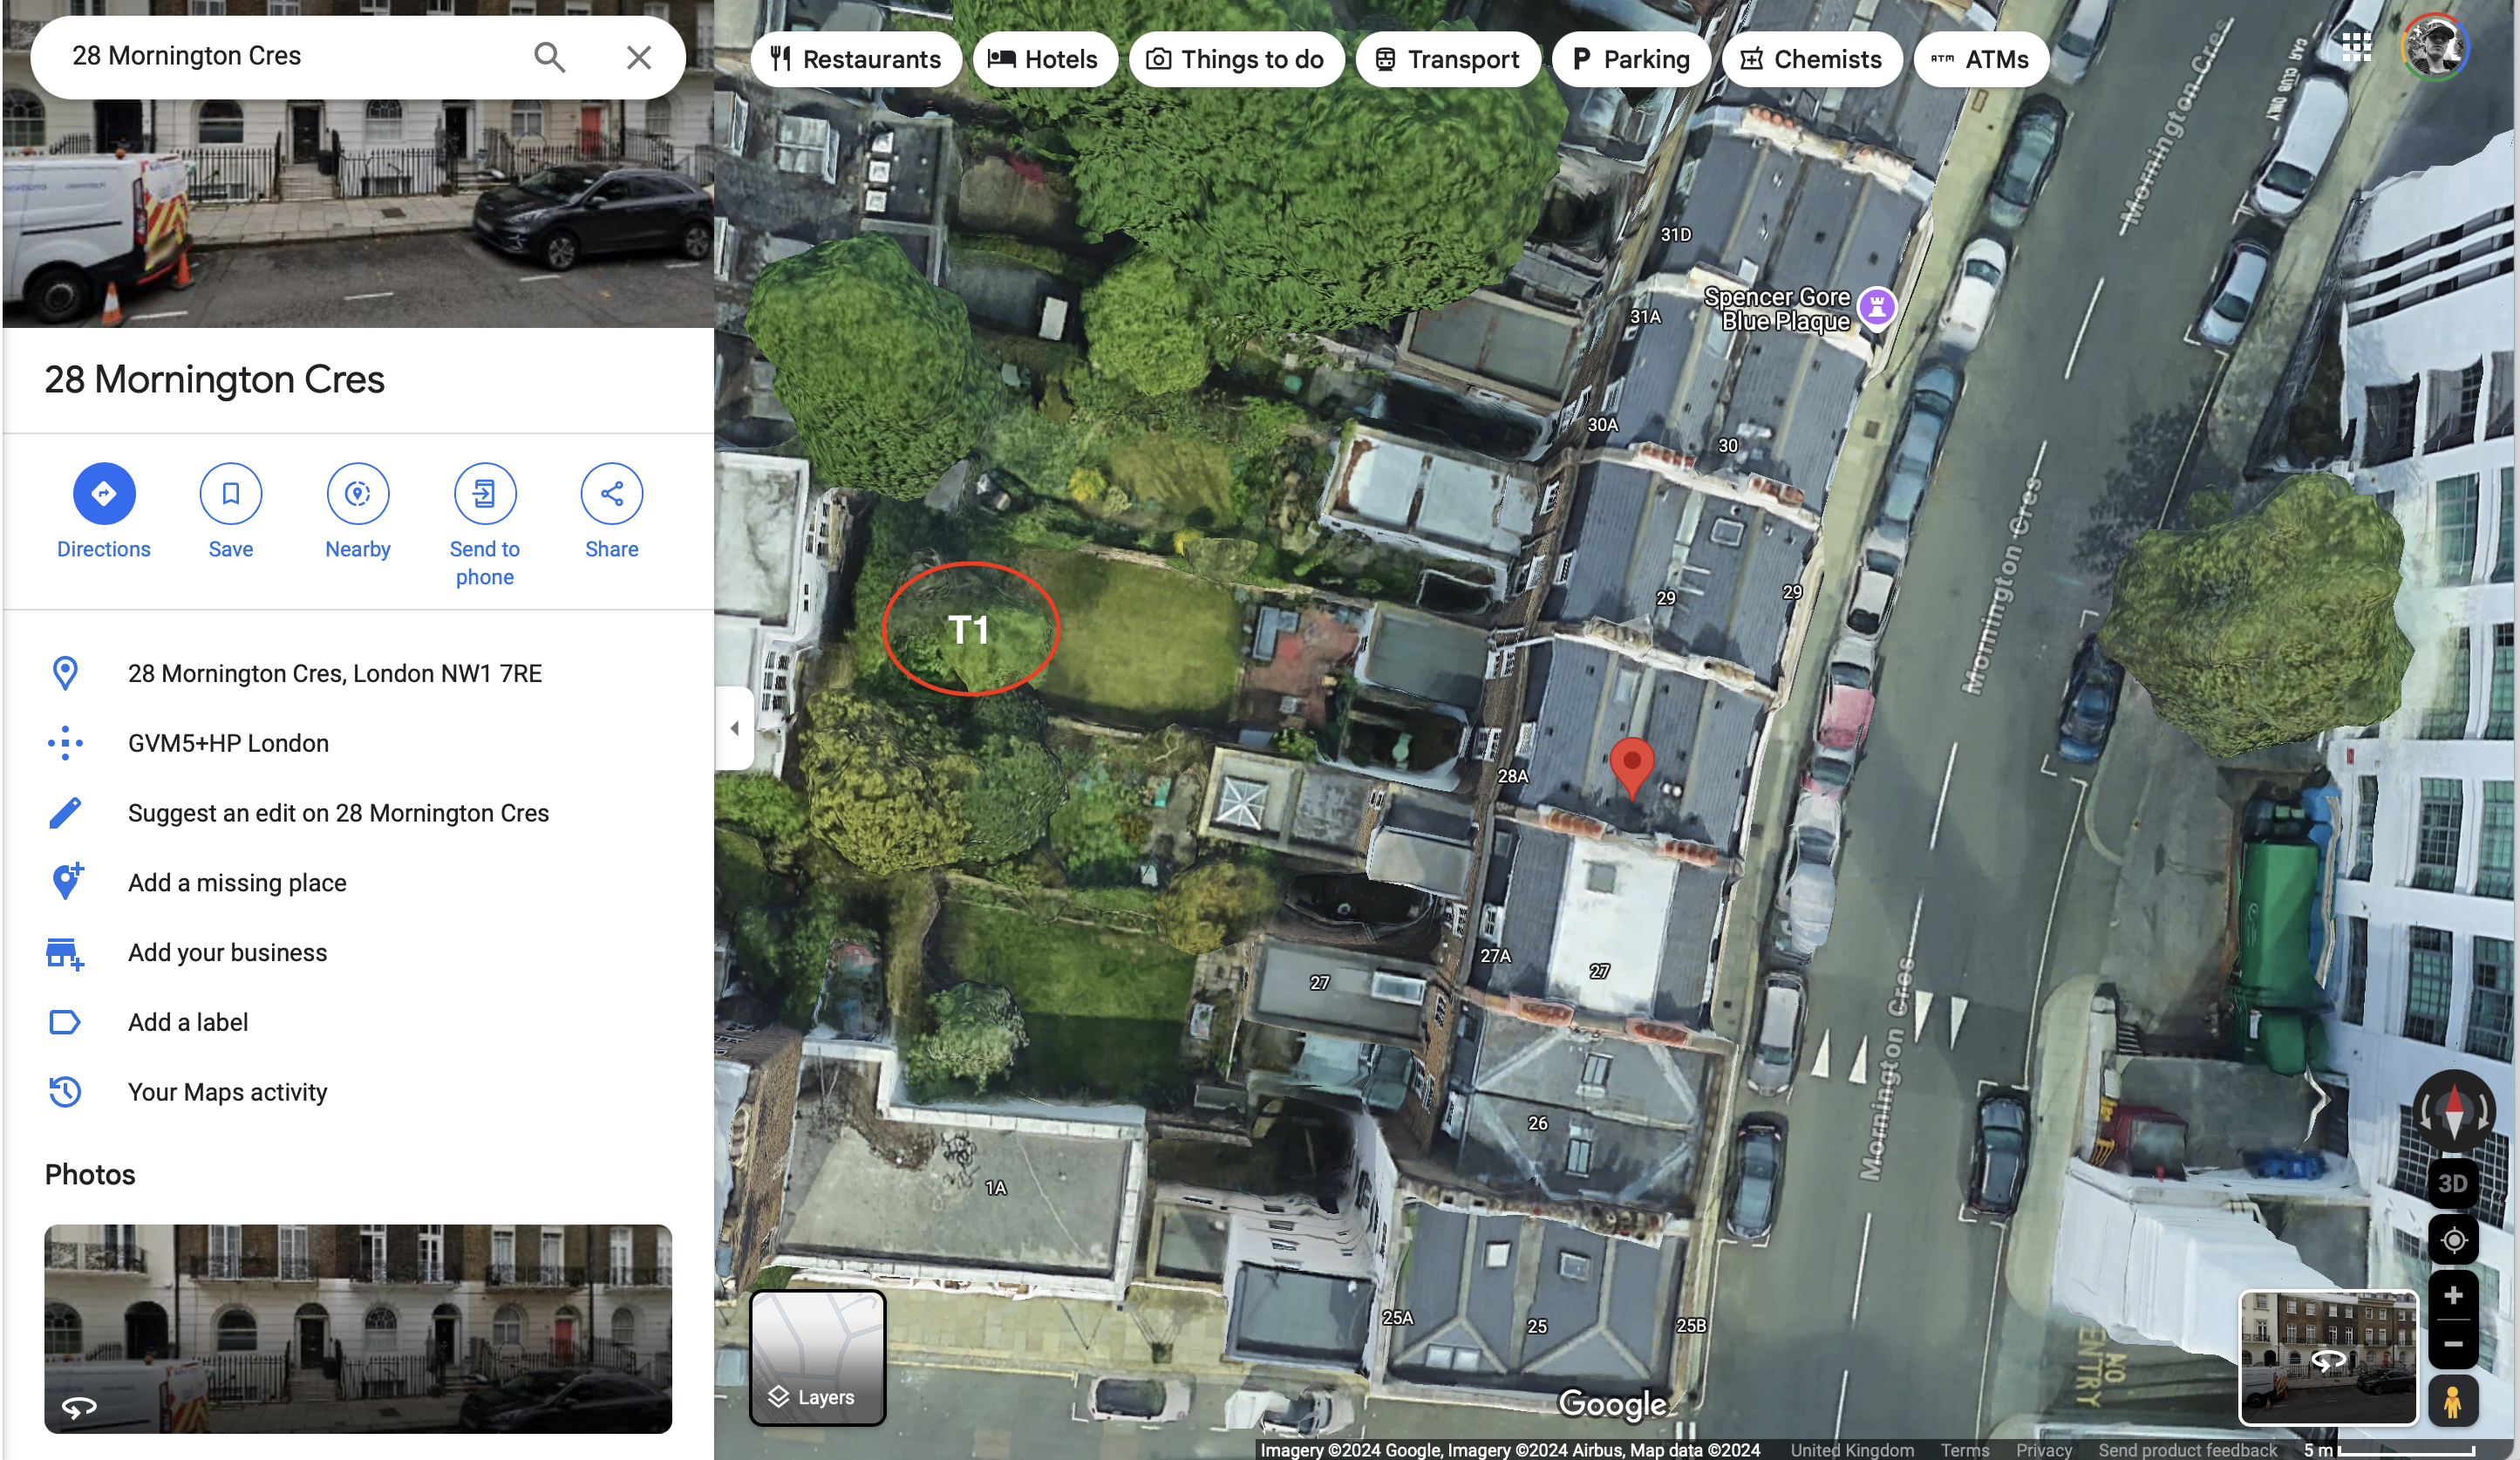Click building label 1A on map
Image resolution: width=2520 pixels, height=1460 pixels.
[x=995, y=1188]
